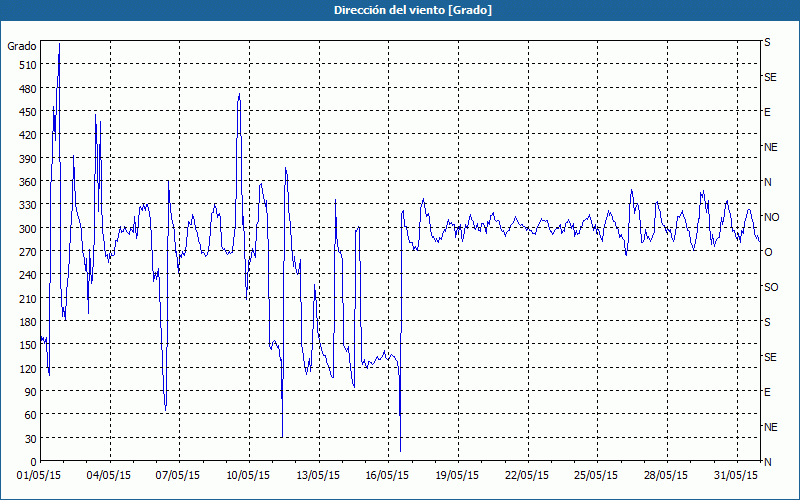Select the 450 value on the left axis

28,112
